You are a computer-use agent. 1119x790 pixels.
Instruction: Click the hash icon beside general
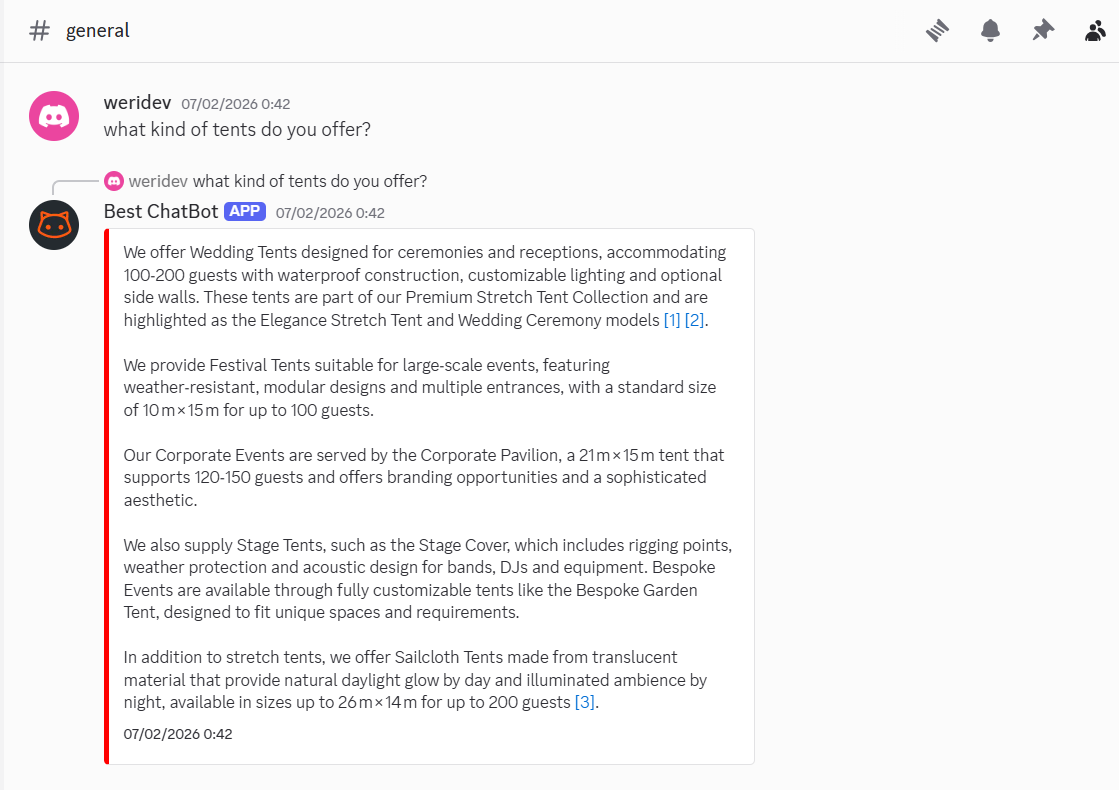38,30
